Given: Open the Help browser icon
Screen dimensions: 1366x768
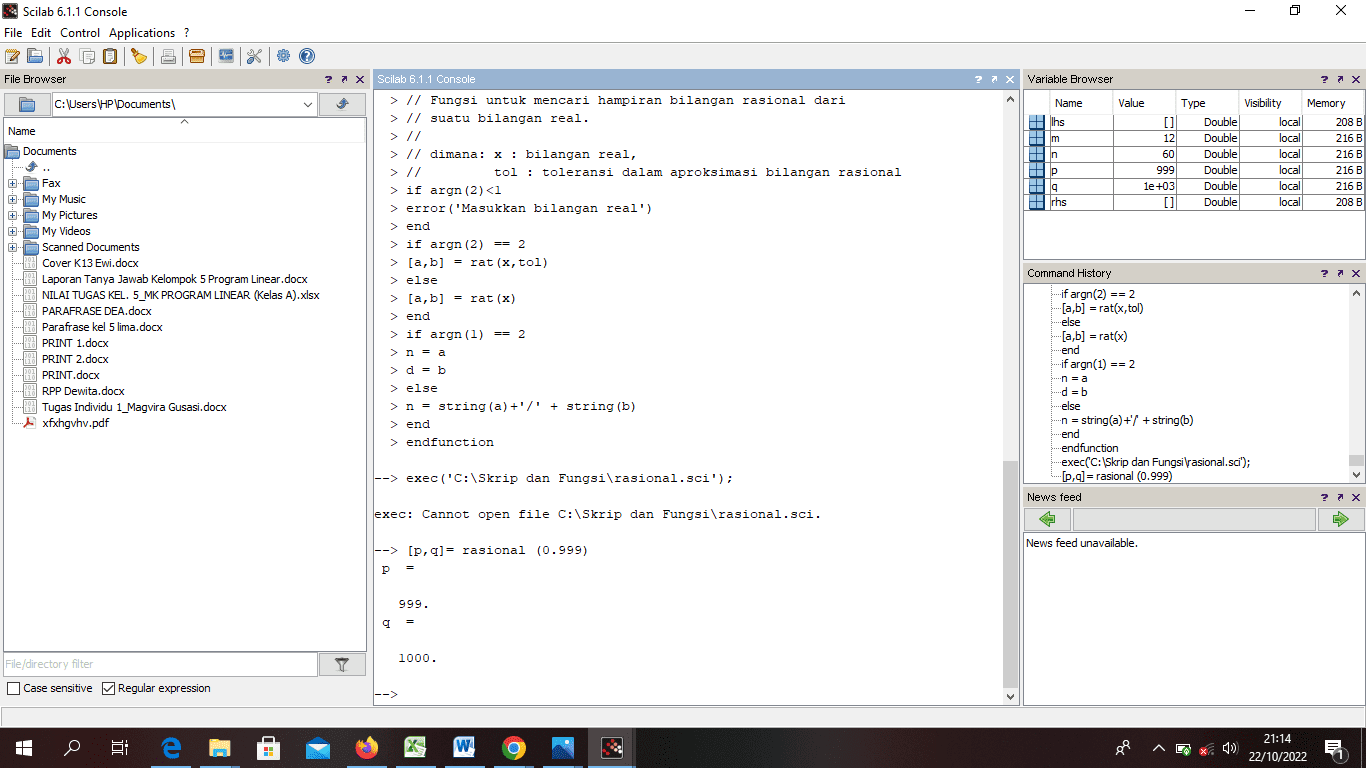Looking at the screenshot, I should click(x=307, y=56).
